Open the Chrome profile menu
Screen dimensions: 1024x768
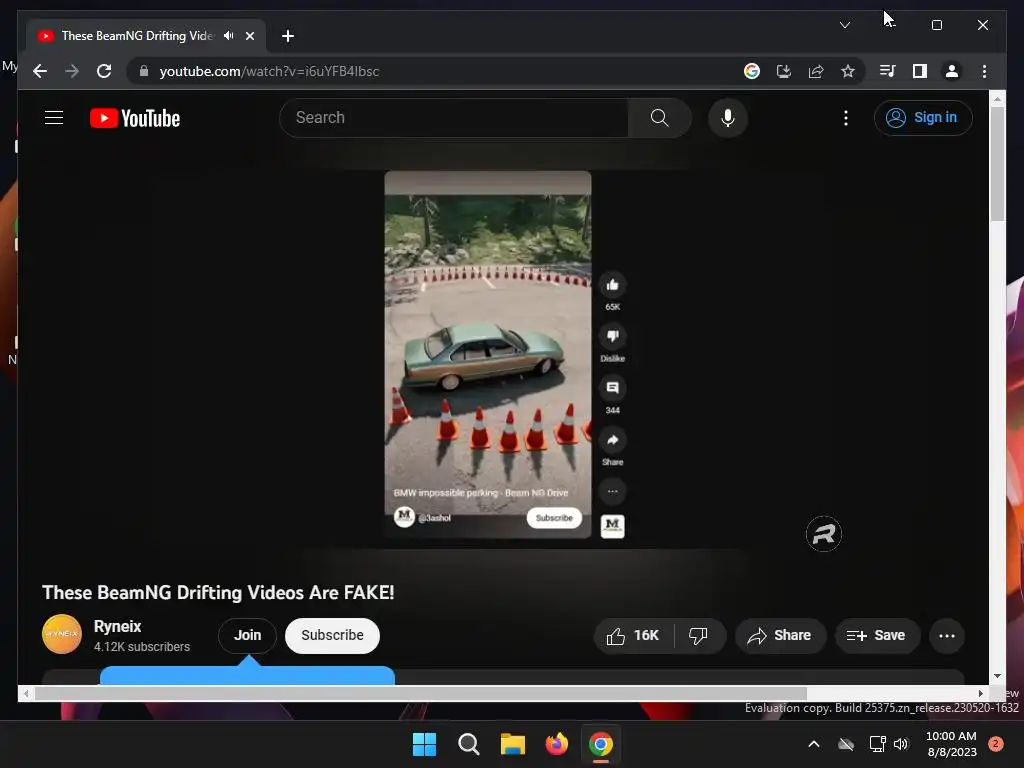pos(952,71)
